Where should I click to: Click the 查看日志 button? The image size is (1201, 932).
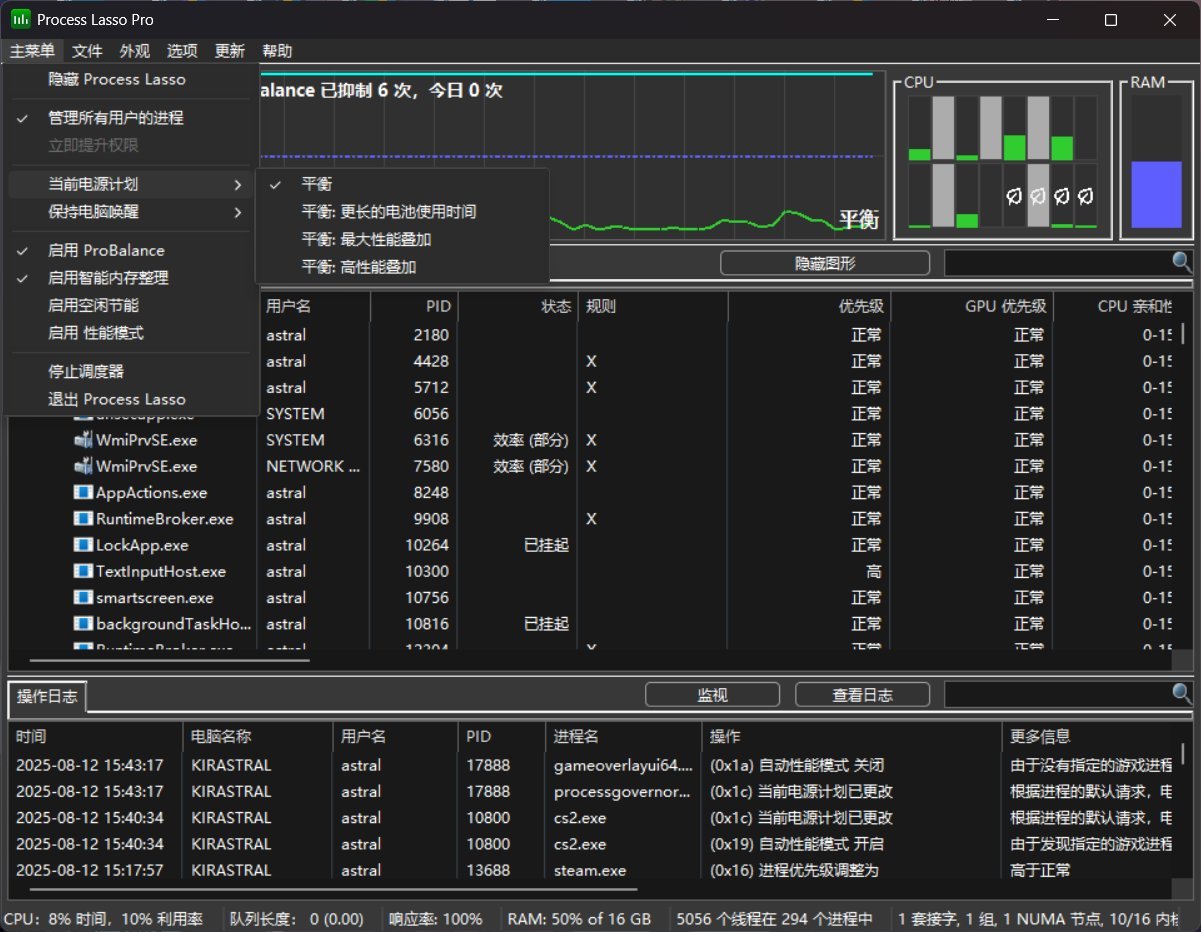click(x=862, y=695)
